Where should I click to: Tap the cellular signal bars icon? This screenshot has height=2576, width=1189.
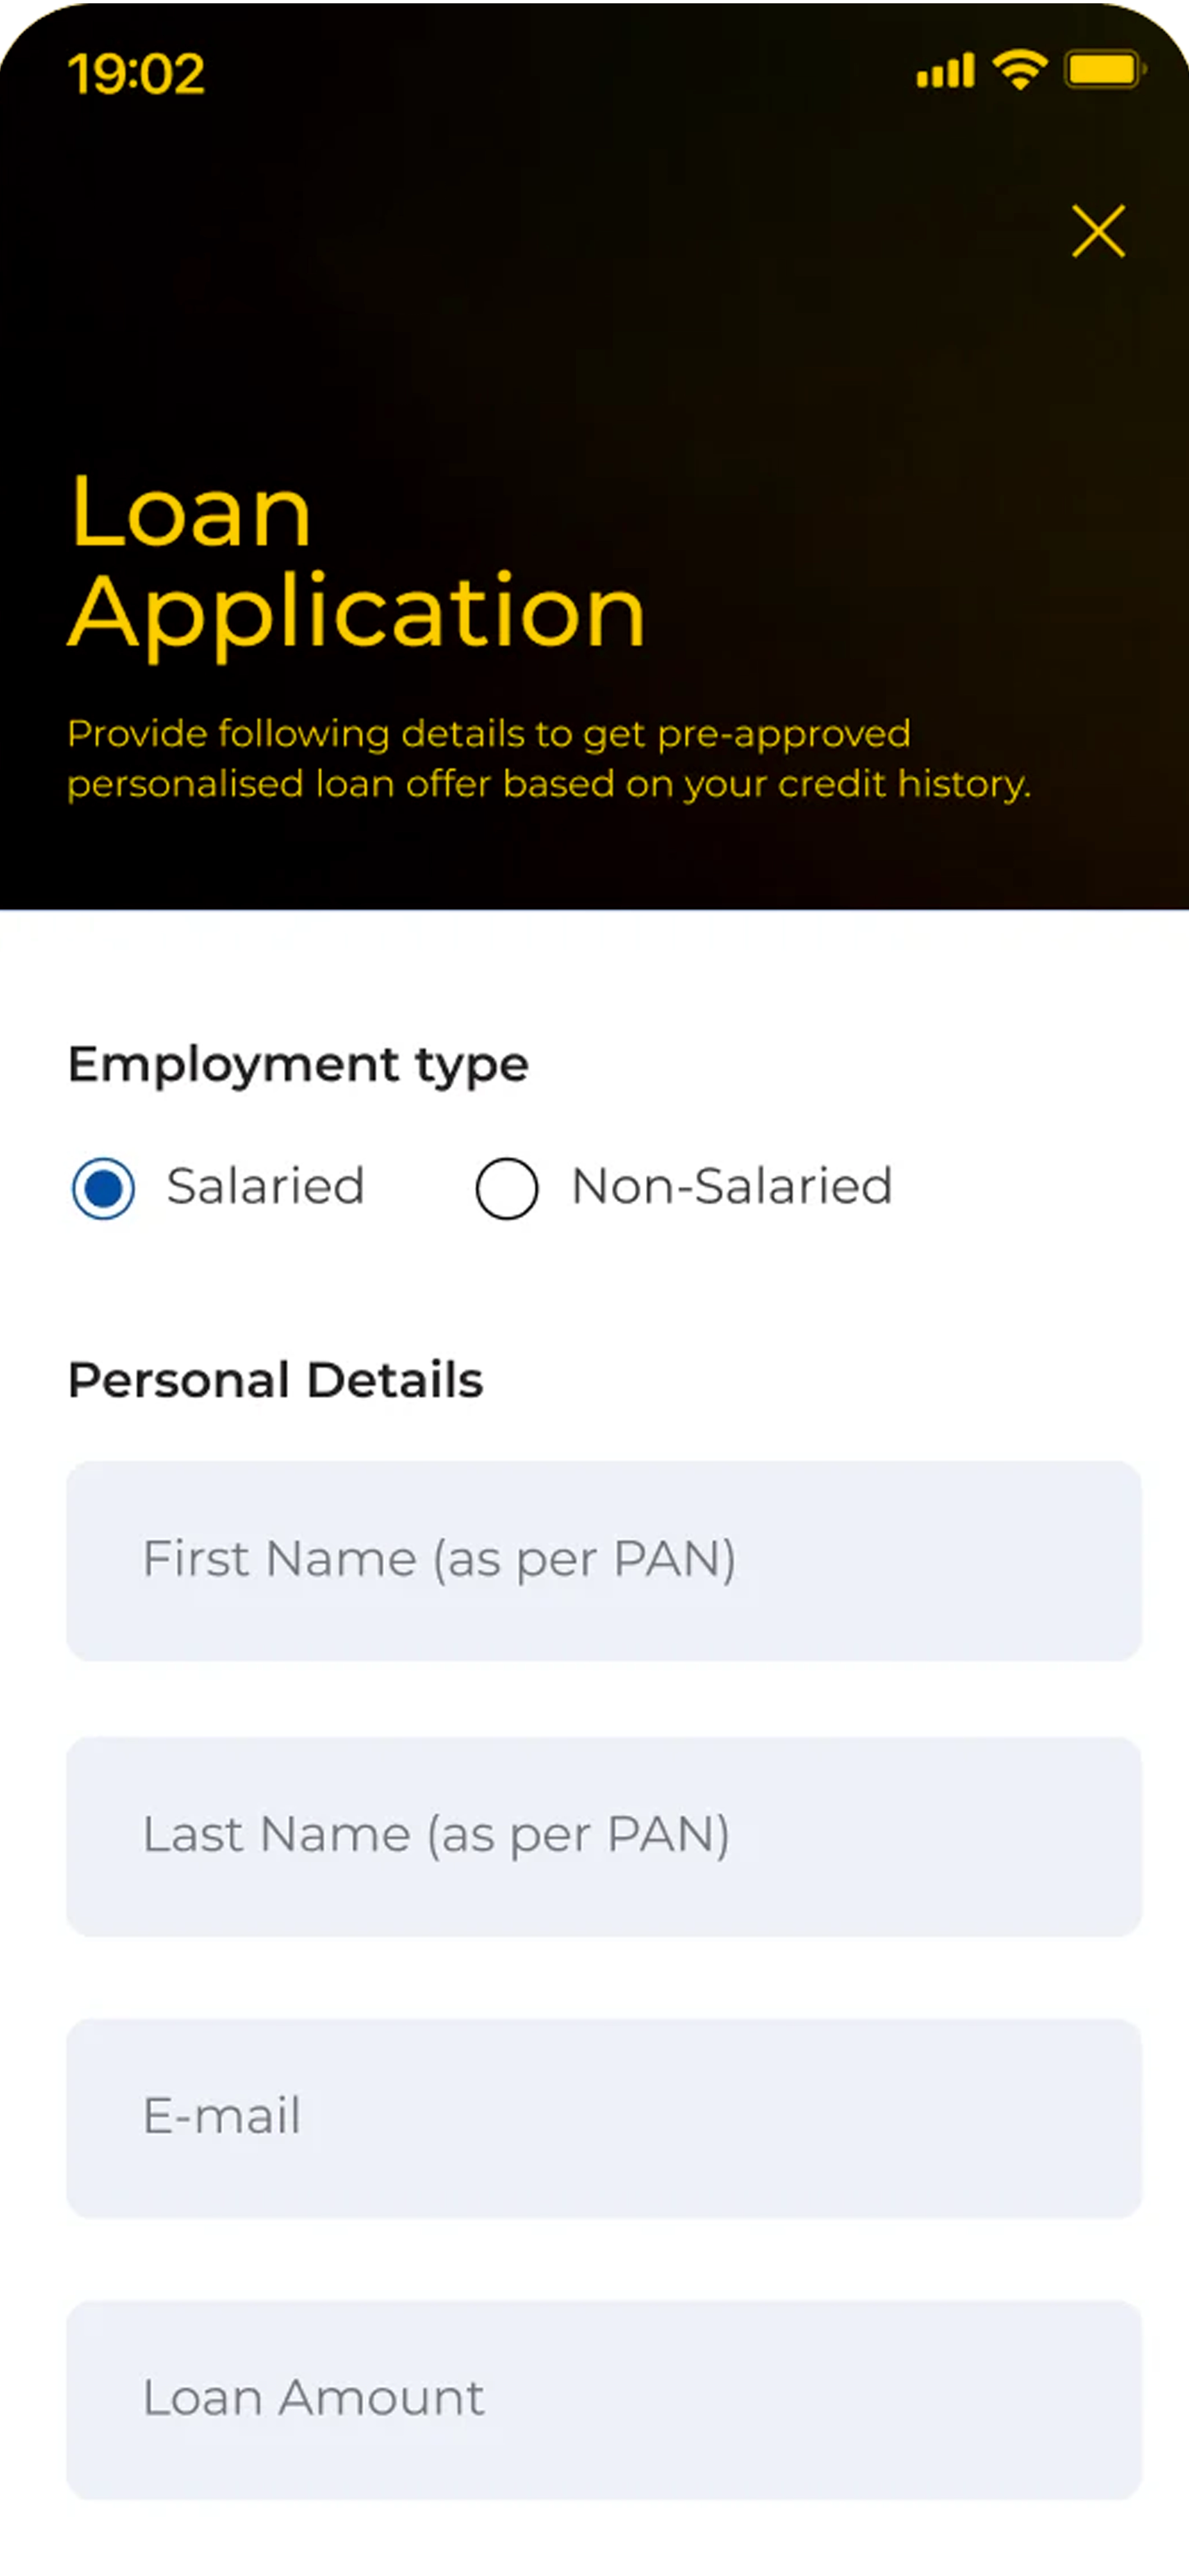(945, 71)
